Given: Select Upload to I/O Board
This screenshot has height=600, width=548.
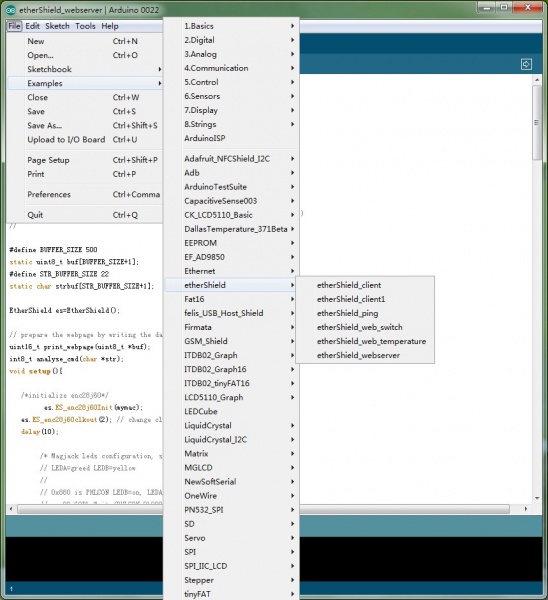Looking at the screenshot, I should pyautogui.click(x=85, y=140).
